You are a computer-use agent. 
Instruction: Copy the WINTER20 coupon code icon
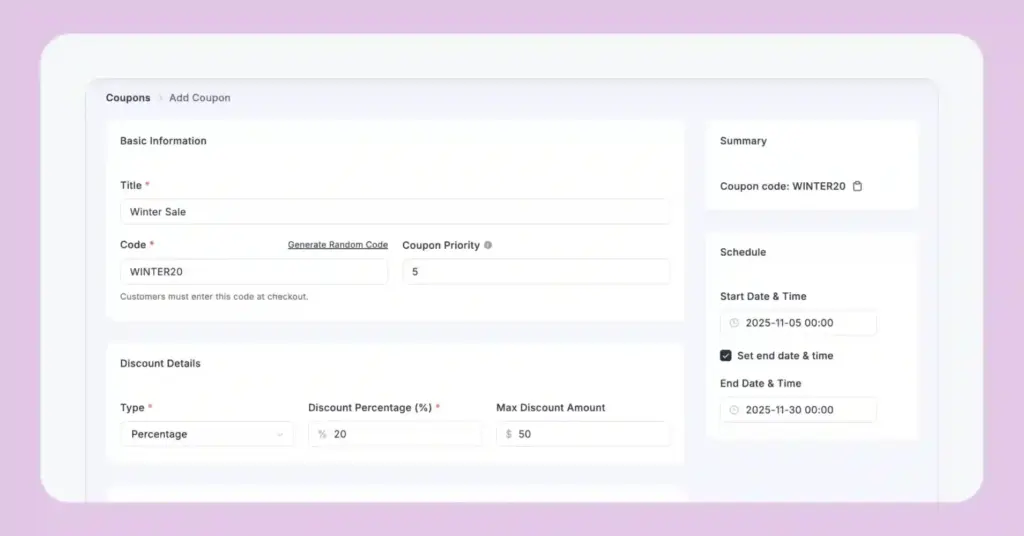click(x=857, y=186)
